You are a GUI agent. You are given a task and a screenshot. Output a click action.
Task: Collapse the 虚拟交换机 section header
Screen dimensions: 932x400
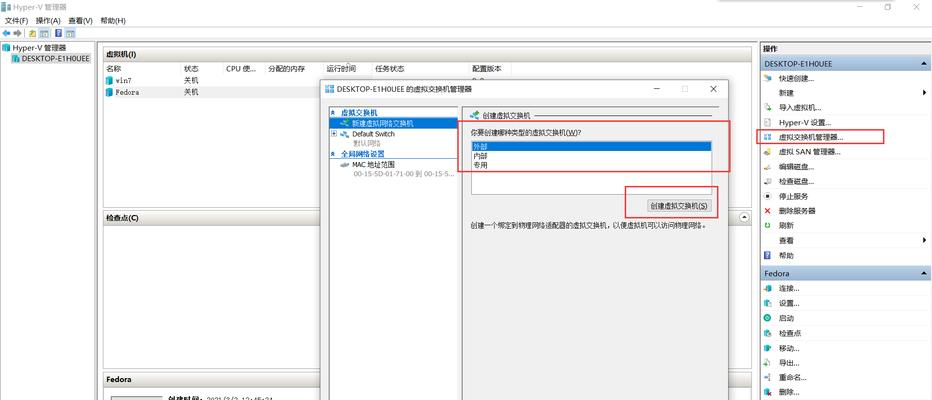click(334, 112)
